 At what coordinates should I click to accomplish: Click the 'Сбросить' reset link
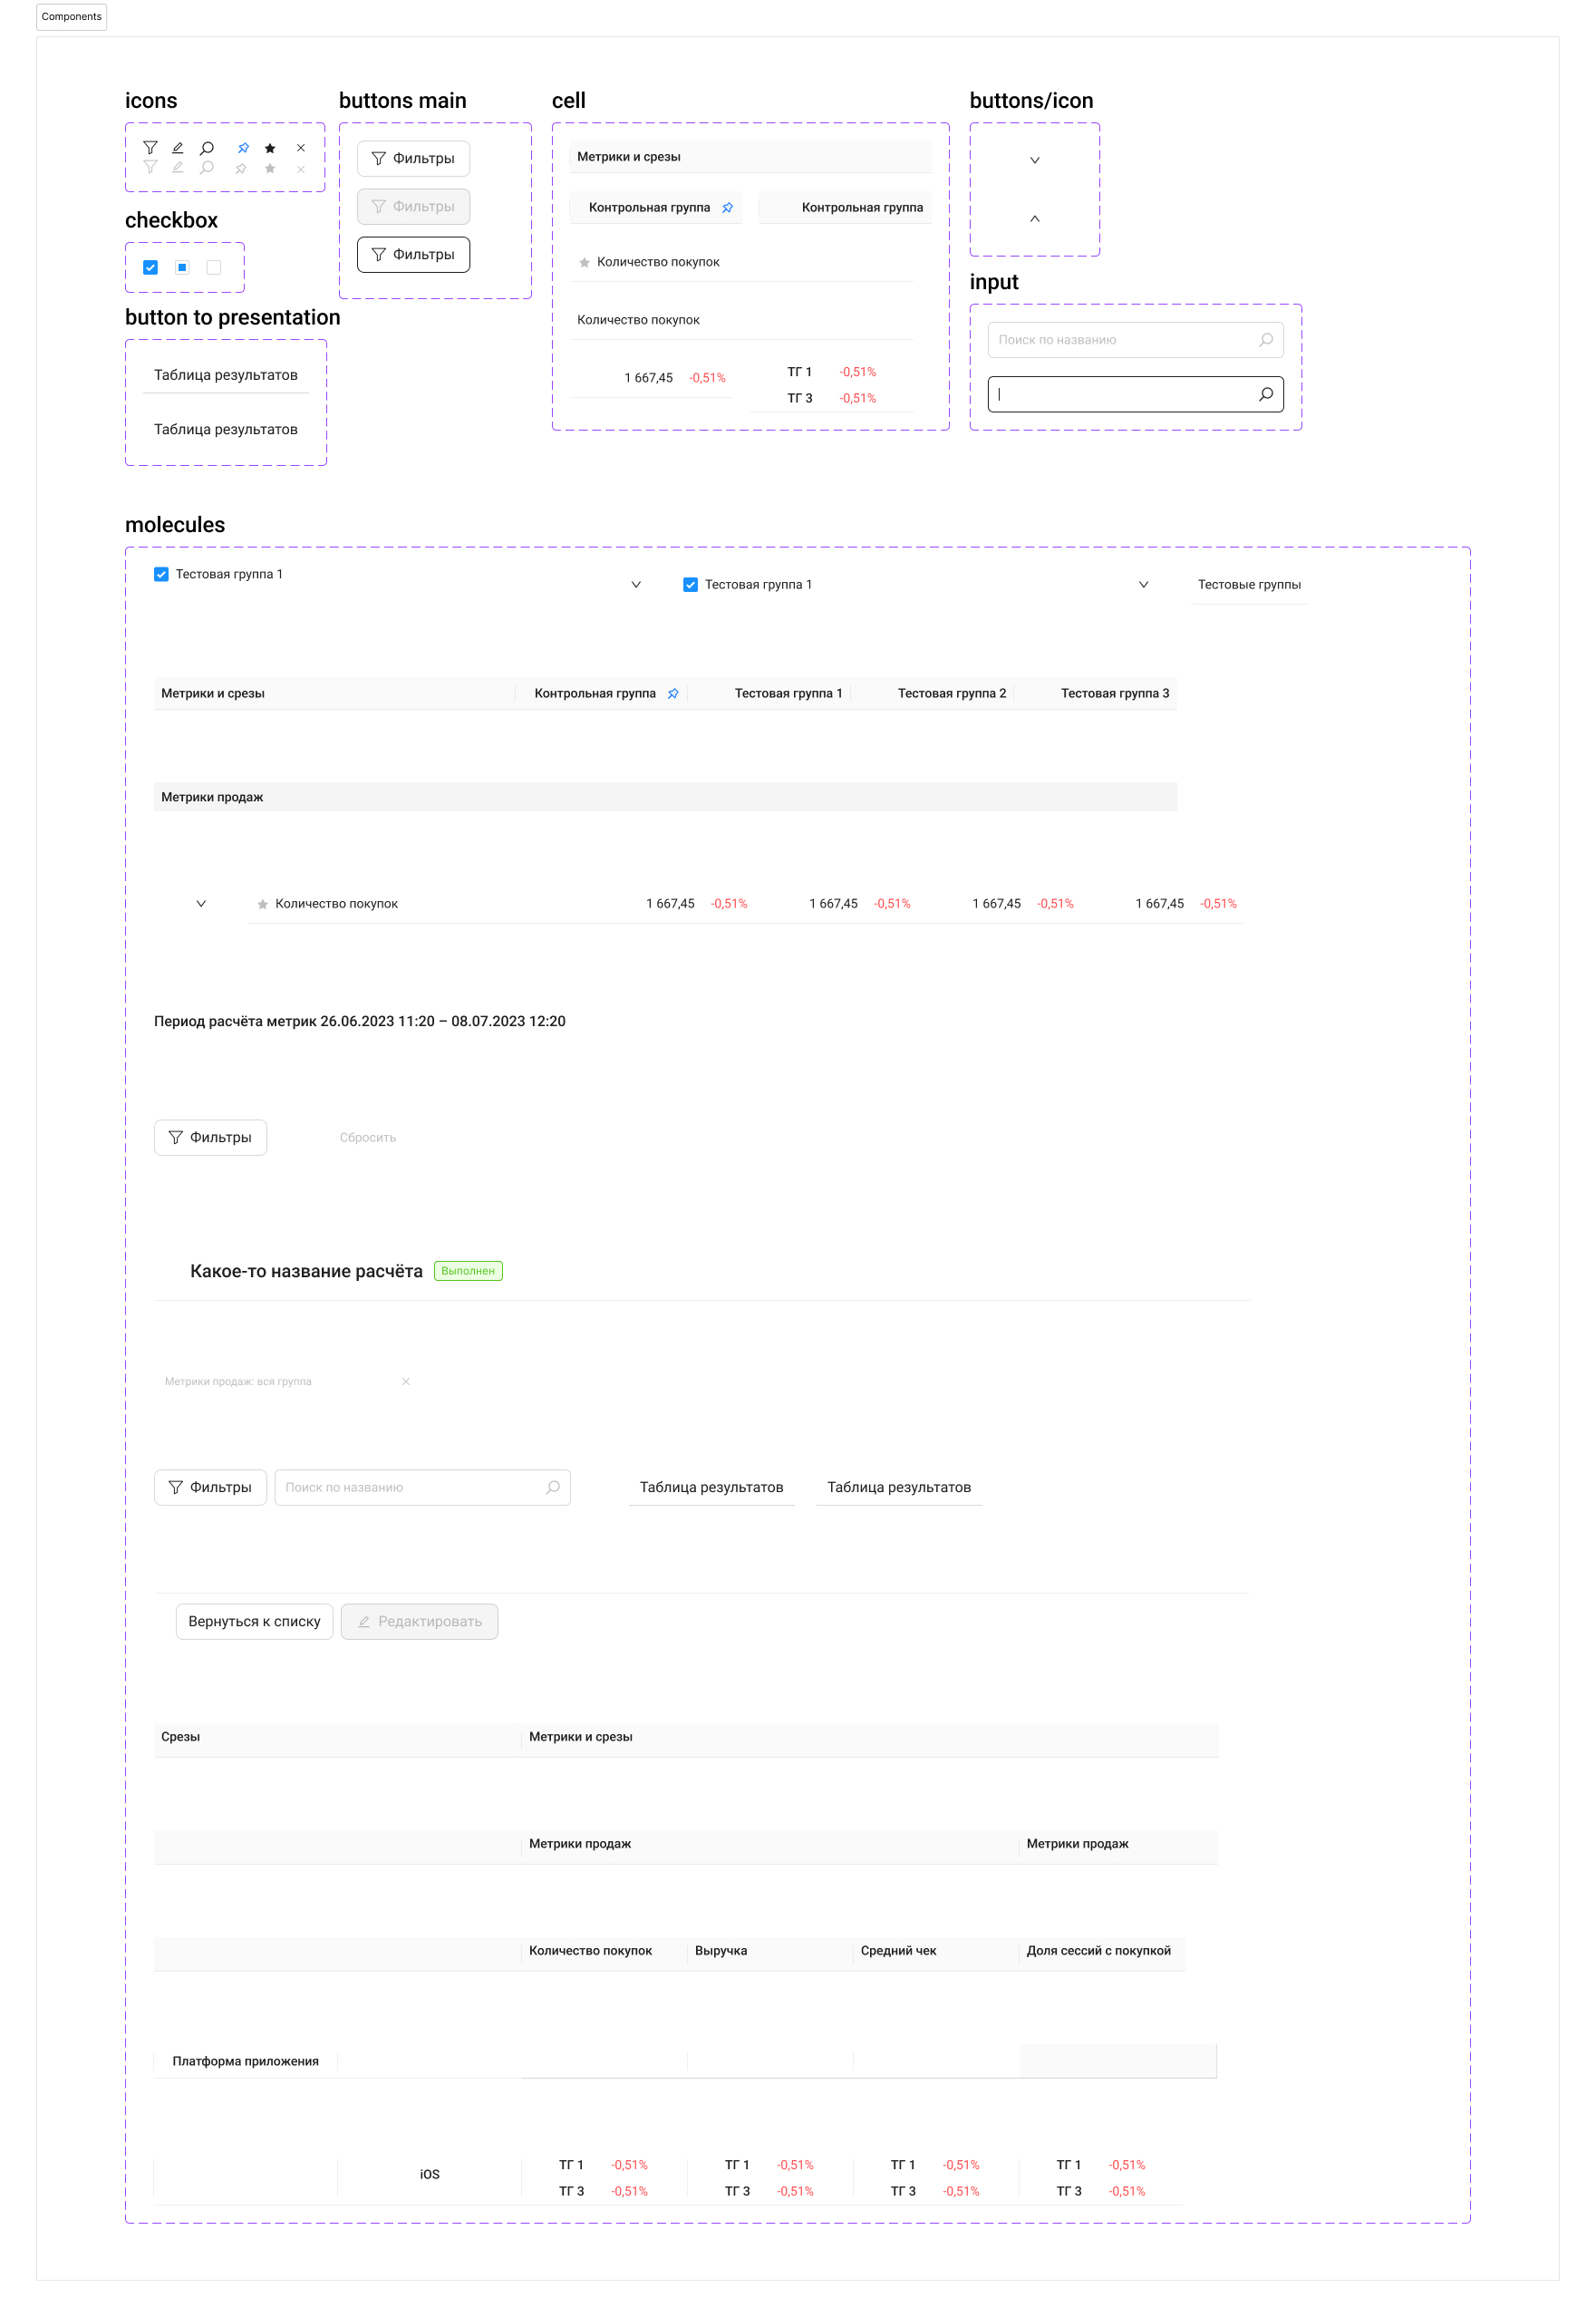coord(368,1138)
